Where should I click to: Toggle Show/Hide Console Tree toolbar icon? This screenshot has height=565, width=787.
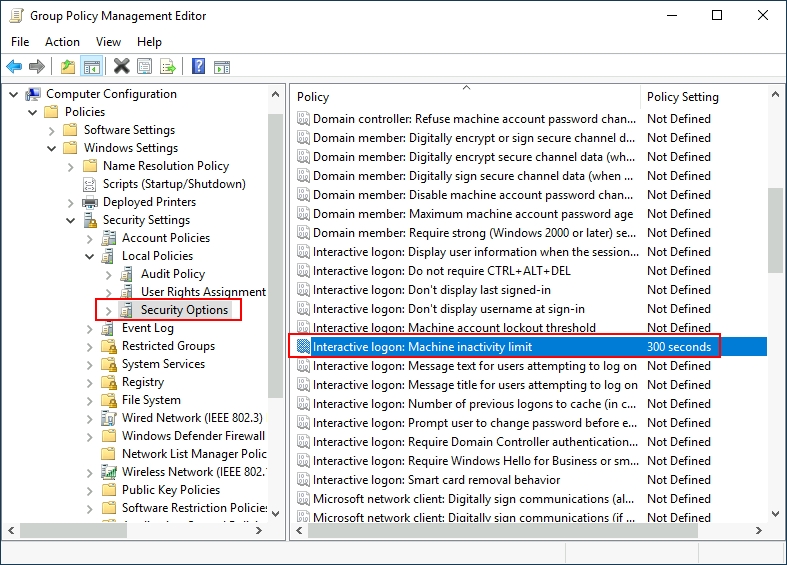91,67
